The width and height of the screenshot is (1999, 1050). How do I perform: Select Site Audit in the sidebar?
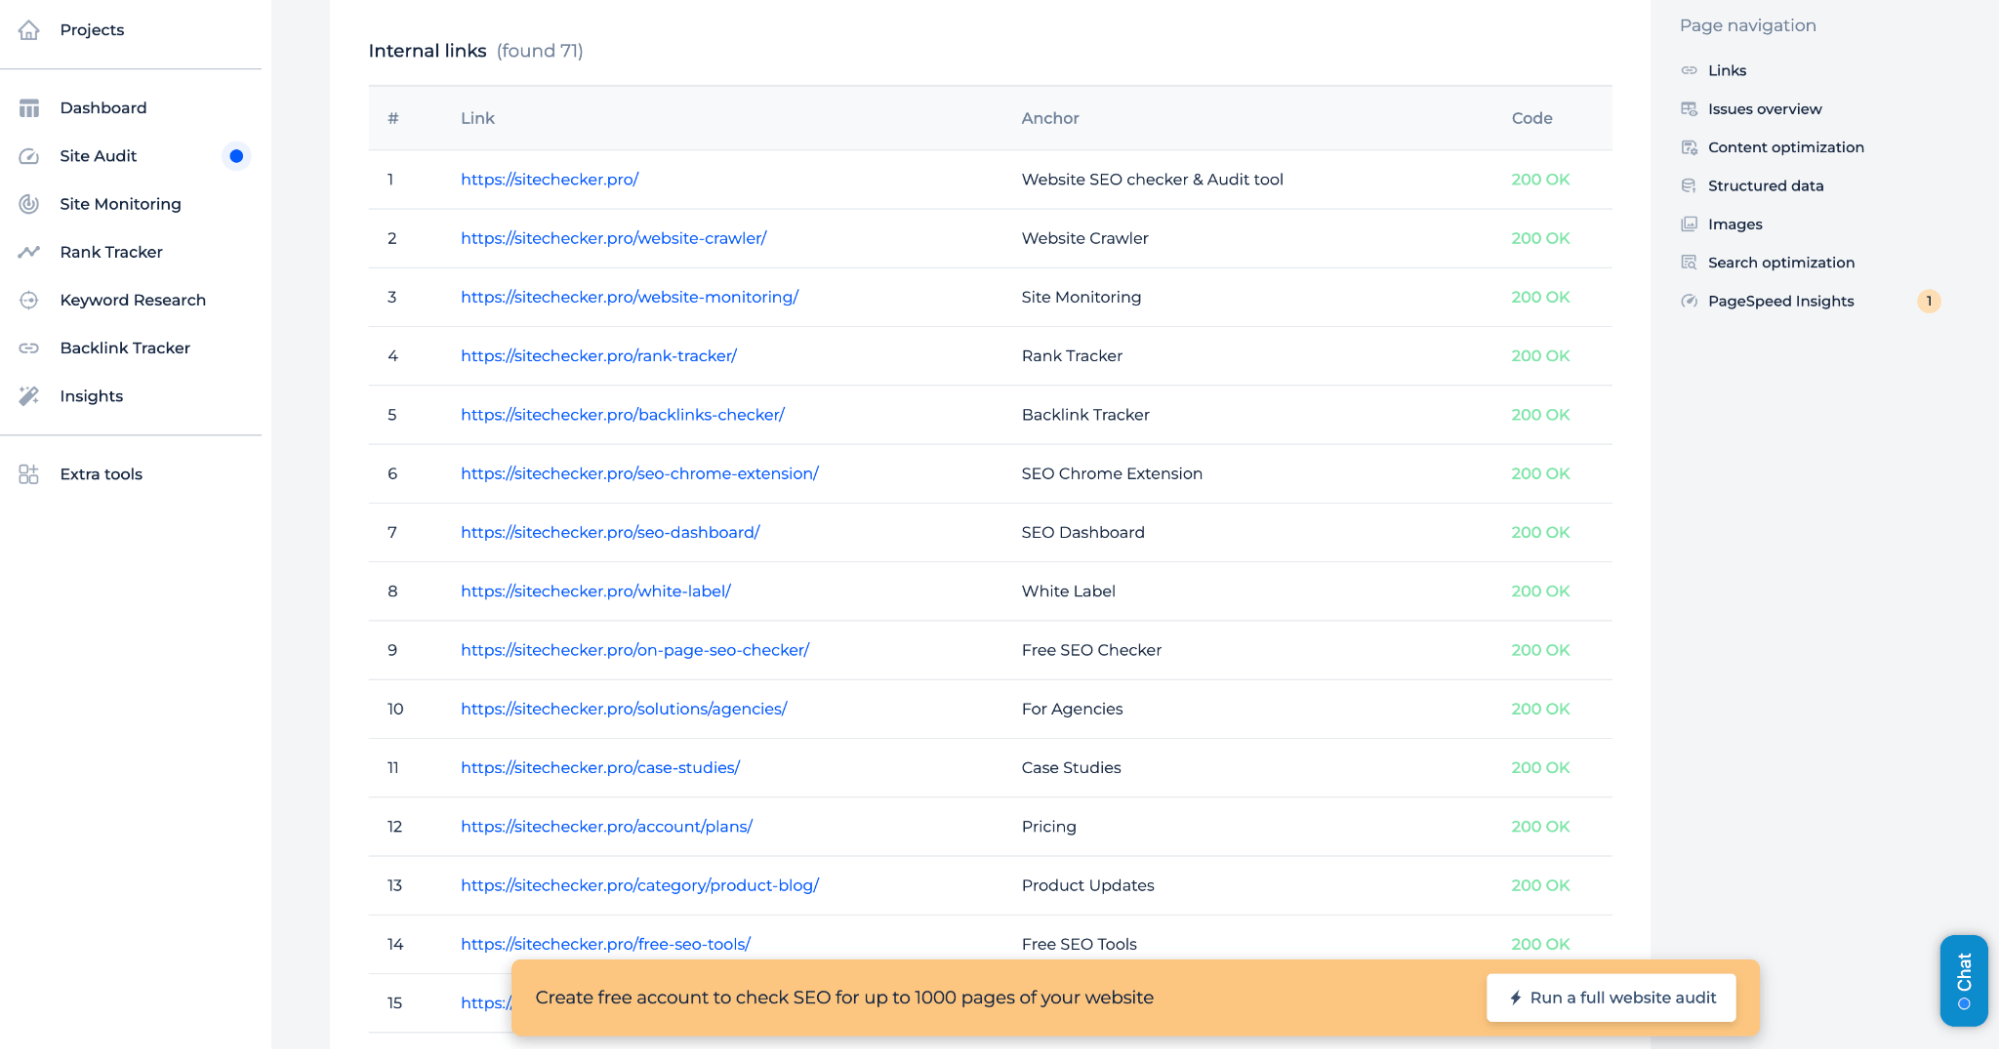click(x=98, y=156)
